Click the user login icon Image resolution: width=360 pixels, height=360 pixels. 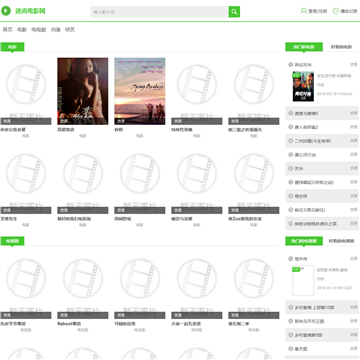(304, 11)
